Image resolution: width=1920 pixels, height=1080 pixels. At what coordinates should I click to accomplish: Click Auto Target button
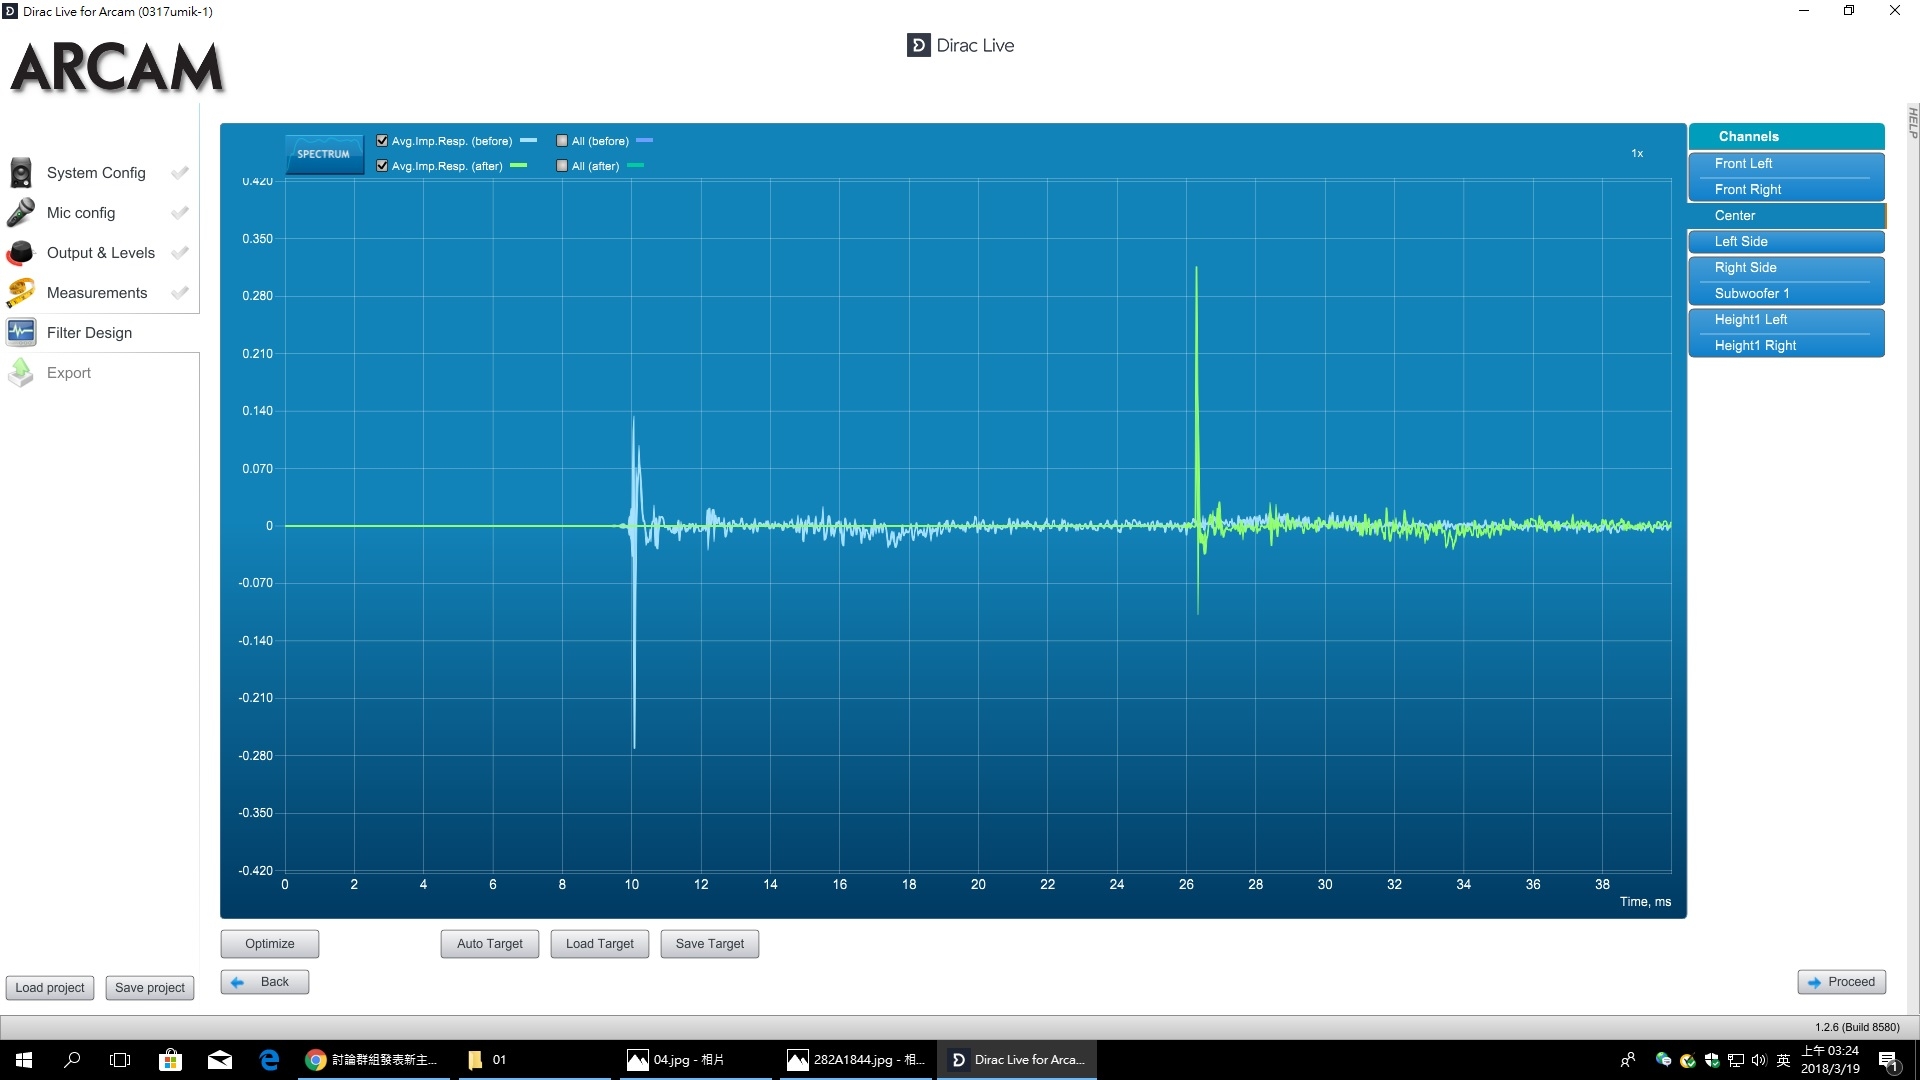point(490,944)
